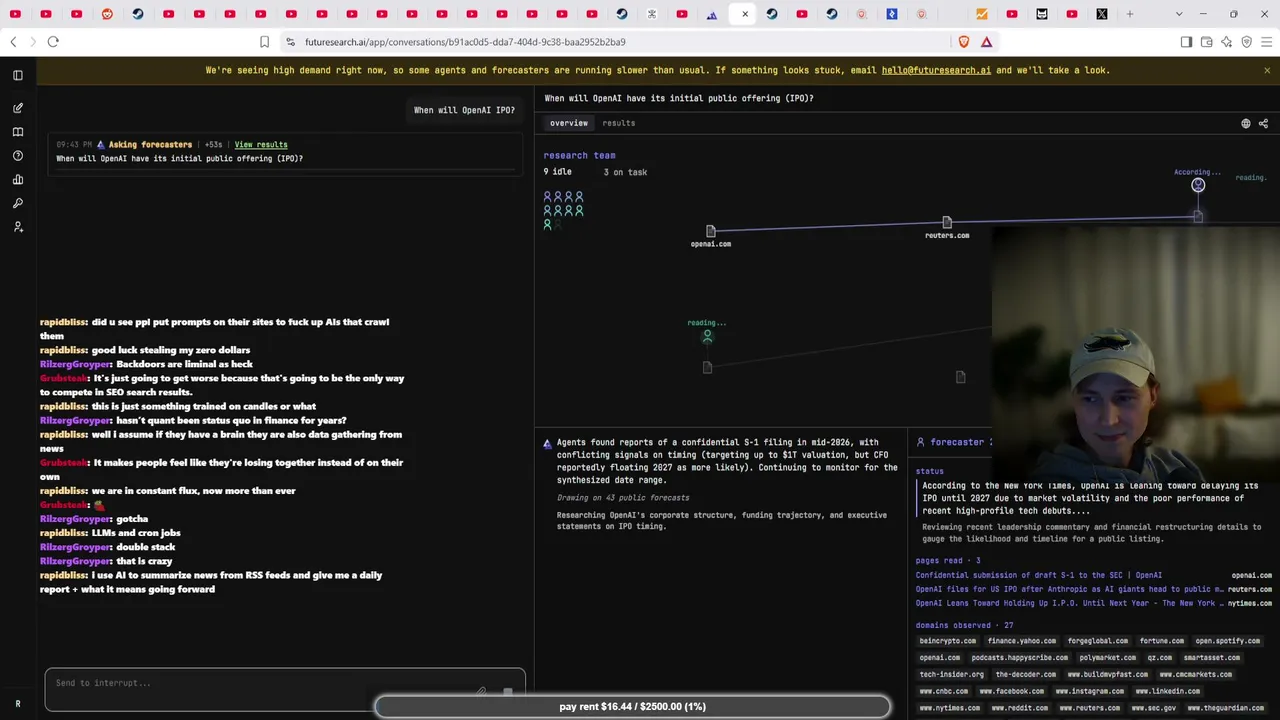Open 'Confidential submission of draft S-1' page link
The height and width of the screenshot is (720, 1280).
tap(1039, 575)
